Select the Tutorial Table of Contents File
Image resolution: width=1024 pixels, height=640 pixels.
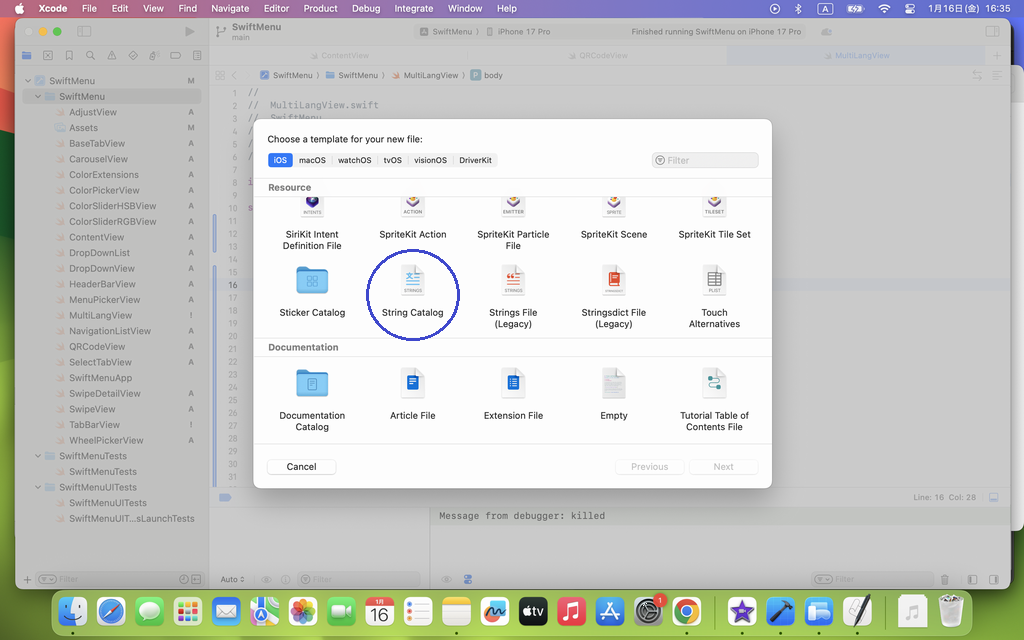[x=714, y=384]
